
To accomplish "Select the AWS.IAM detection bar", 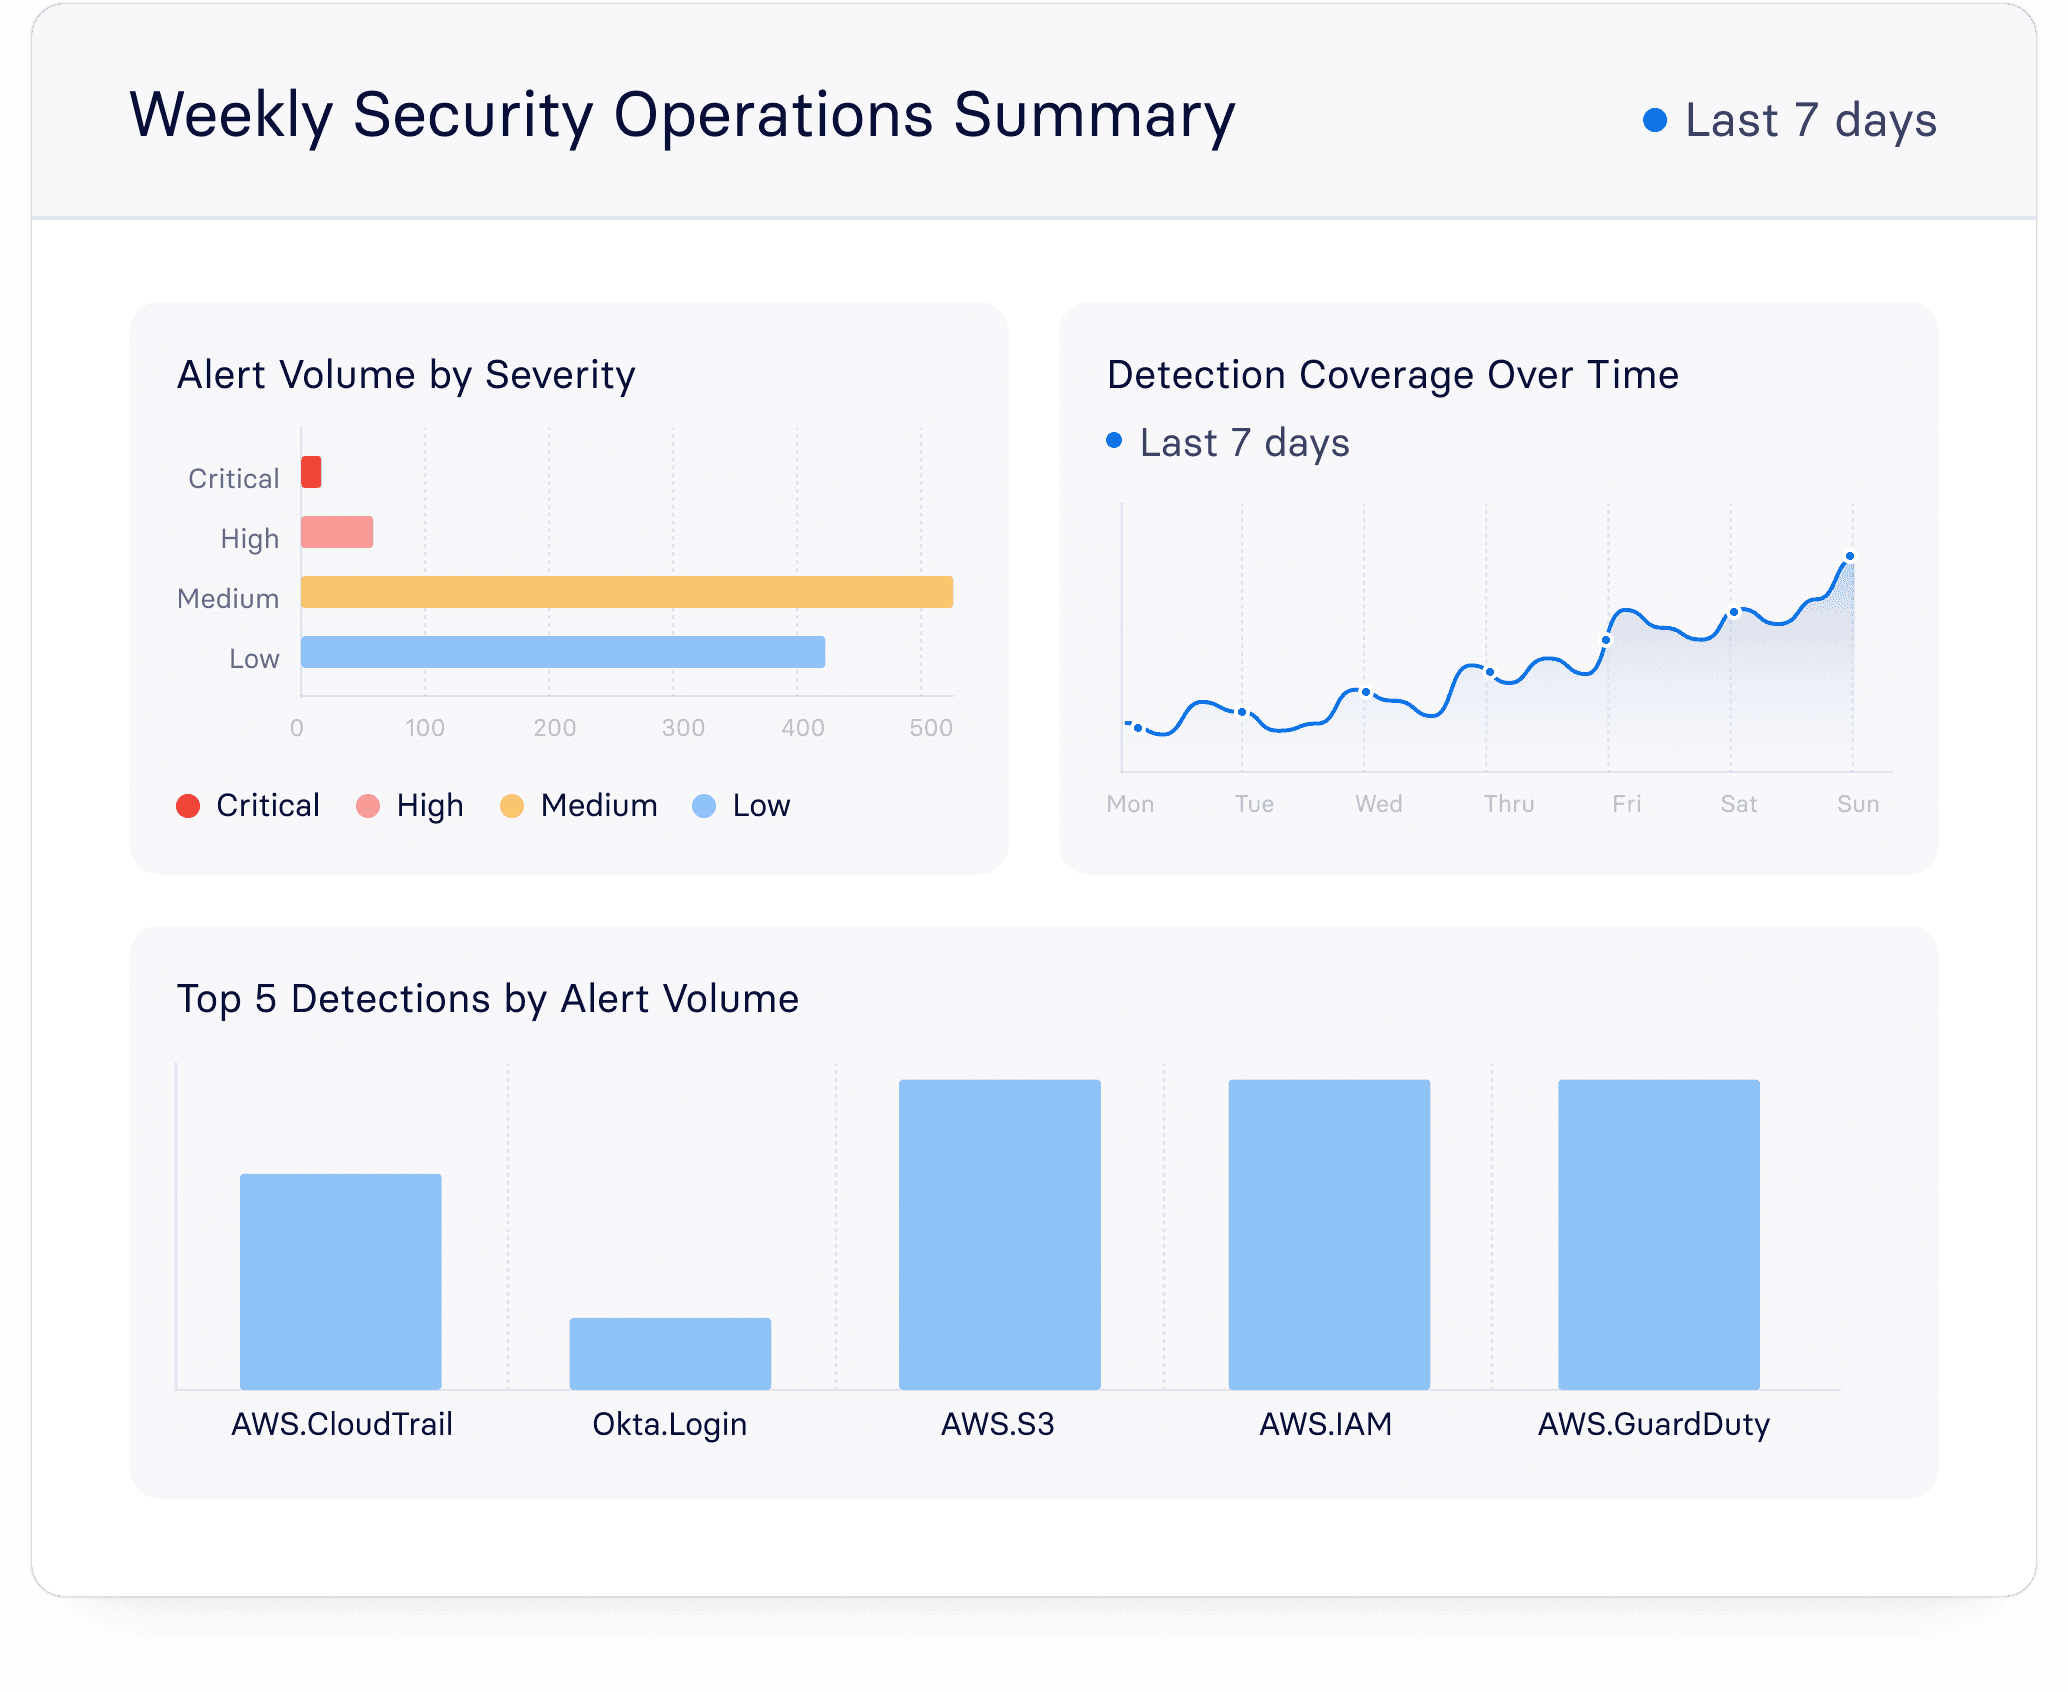I will (x=1329, y=1234).
